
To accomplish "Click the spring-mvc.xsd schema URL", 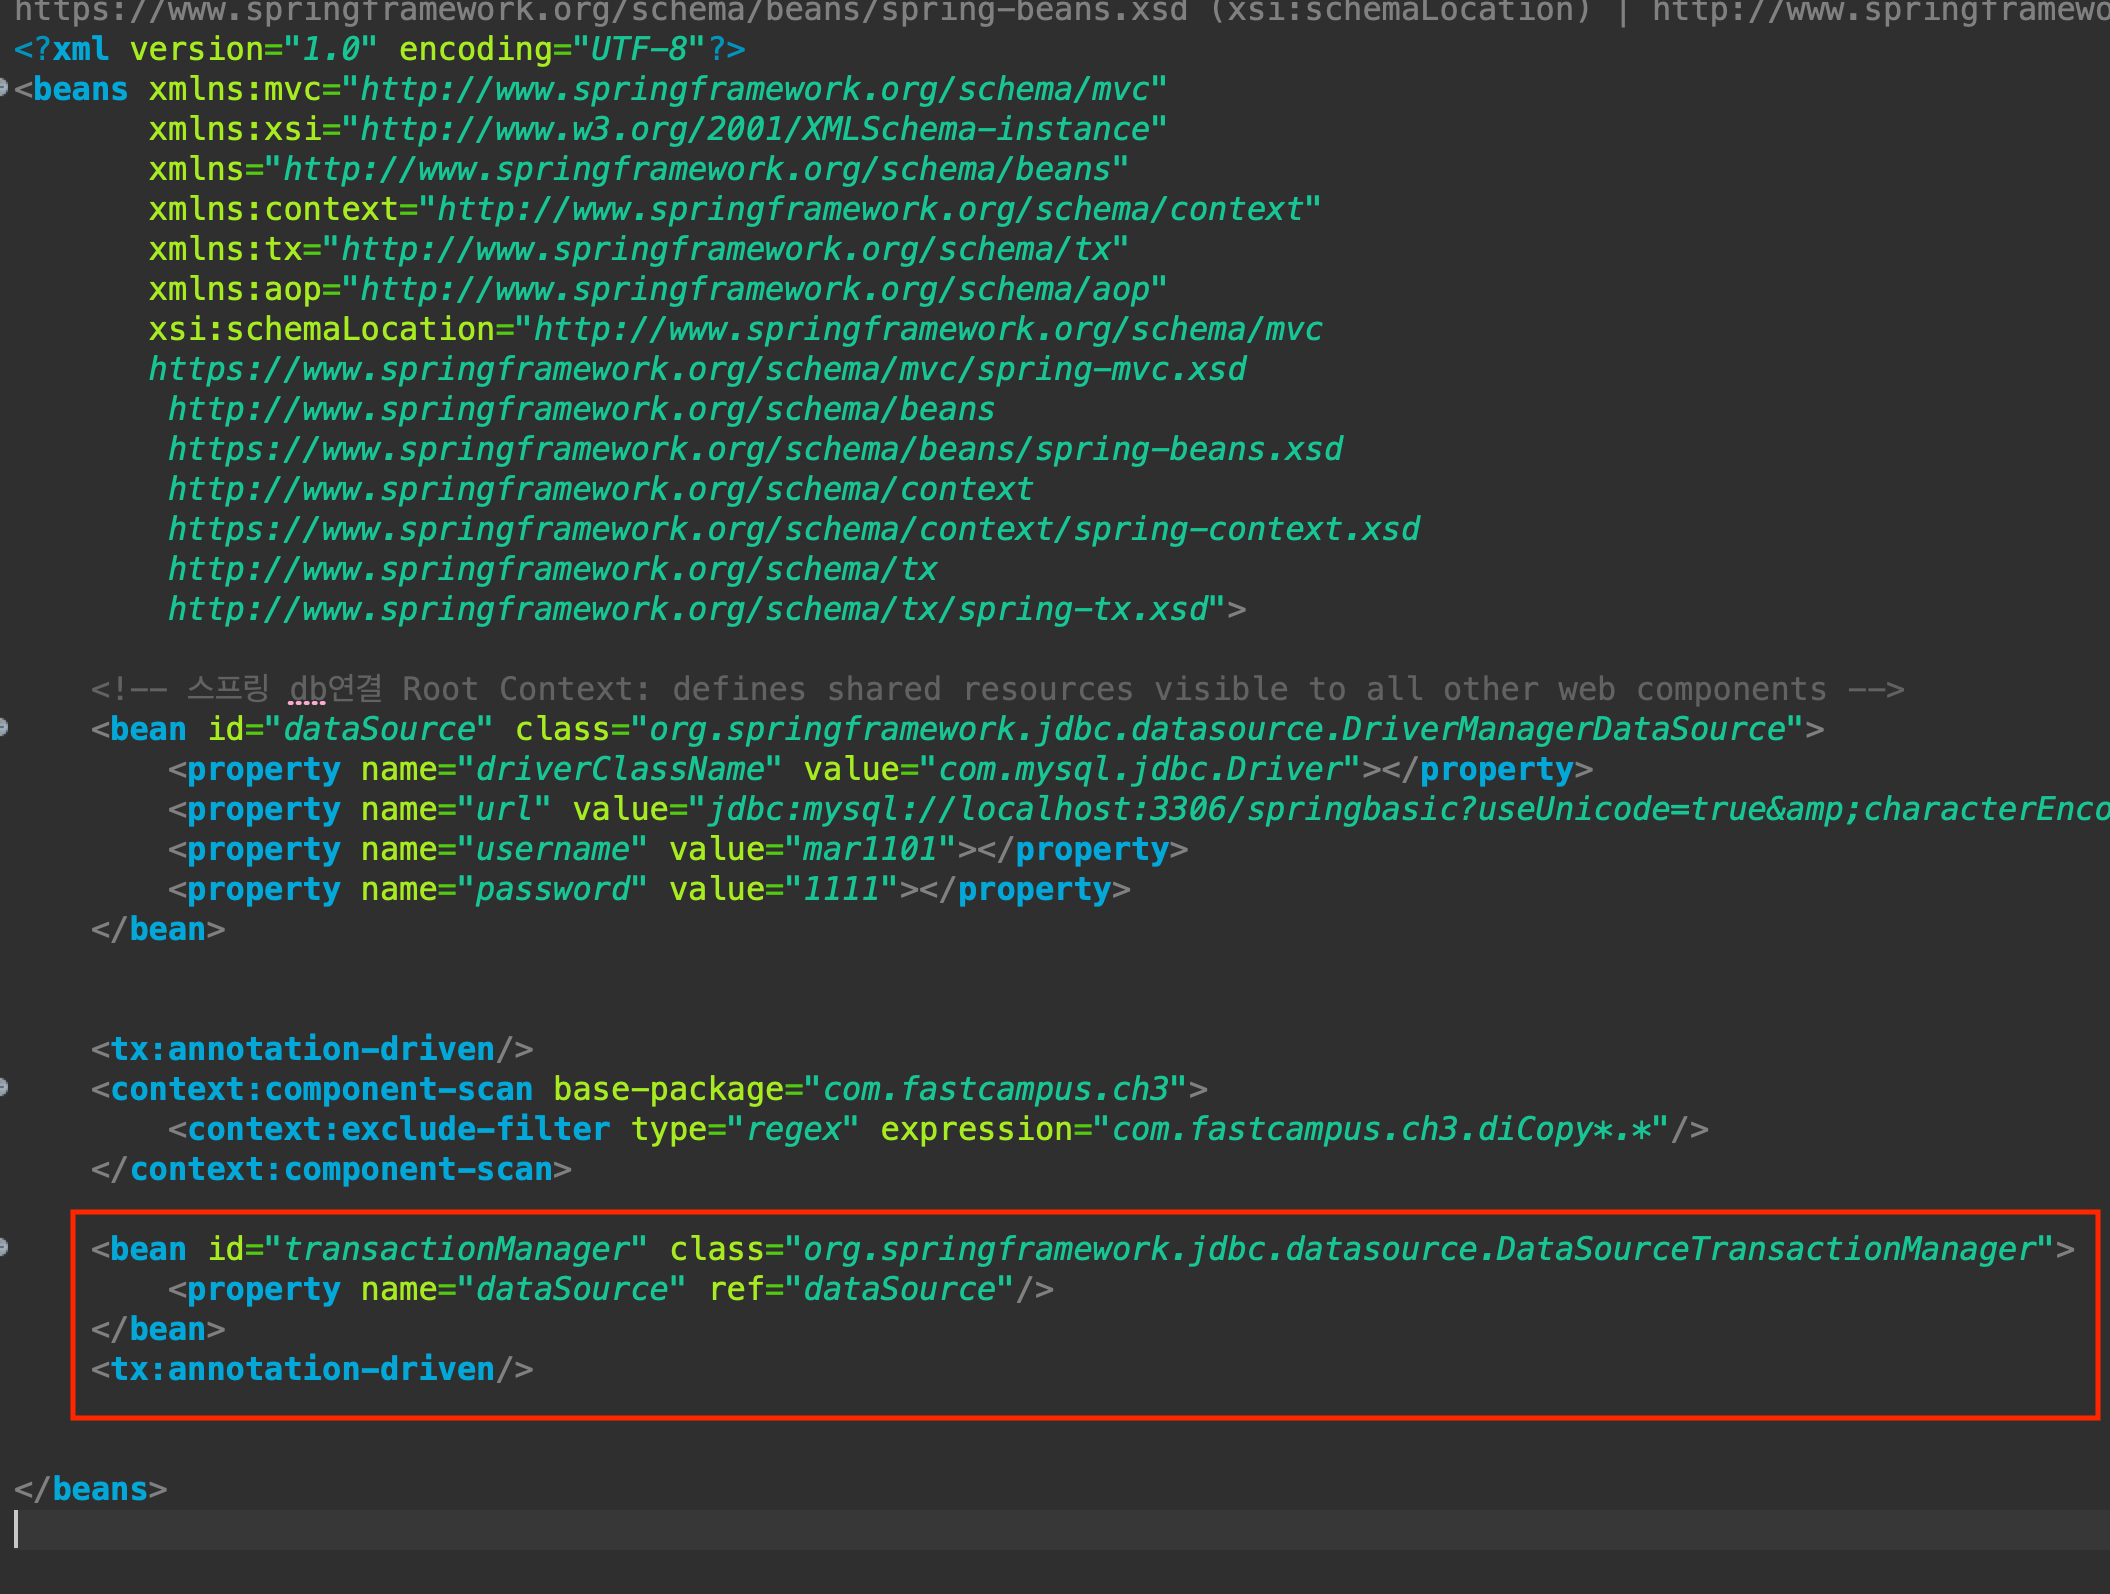I will point(697,369).
